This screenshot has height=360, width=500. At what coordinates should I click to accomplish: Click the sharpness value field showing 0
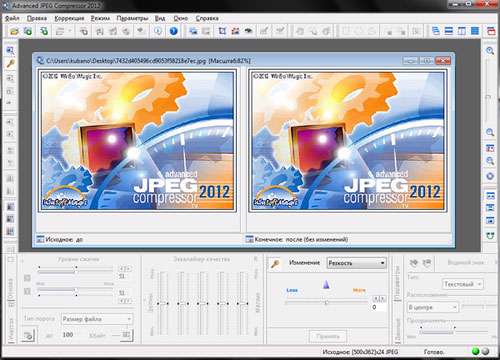pos(379,307)
